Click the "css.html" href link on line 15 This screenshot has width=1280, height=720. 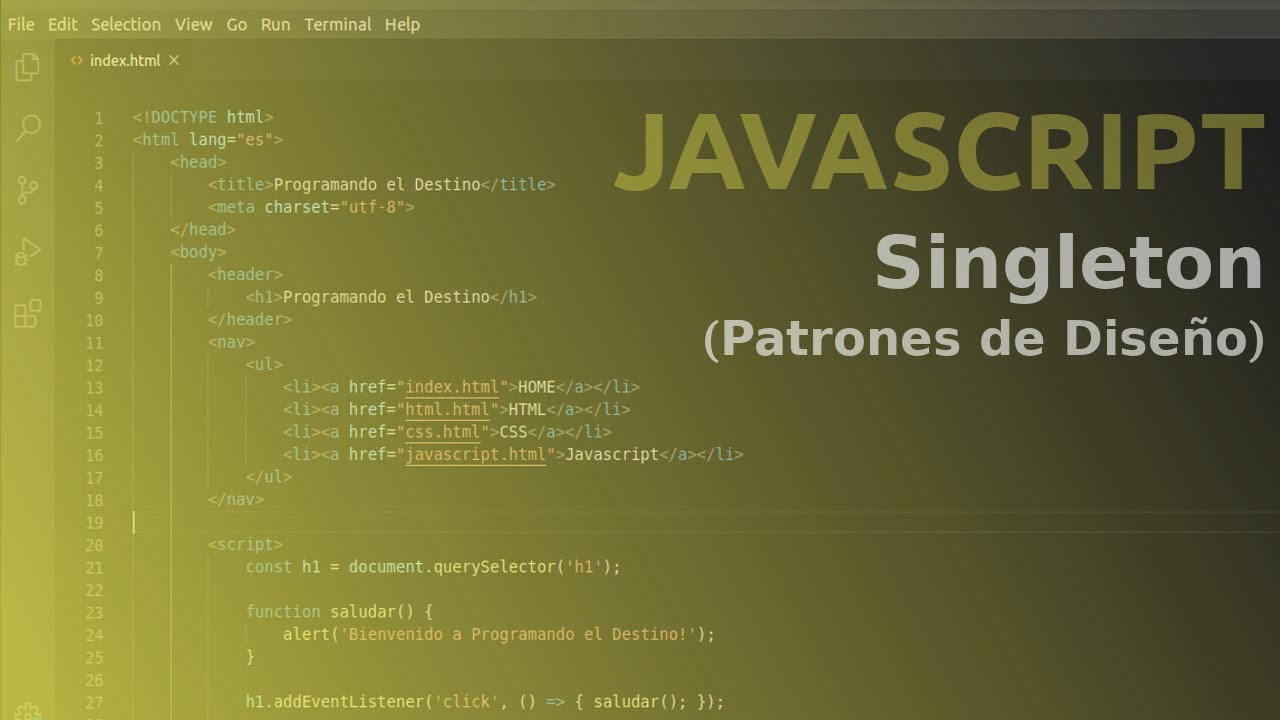pyautogui.click(x=442, y=432)
